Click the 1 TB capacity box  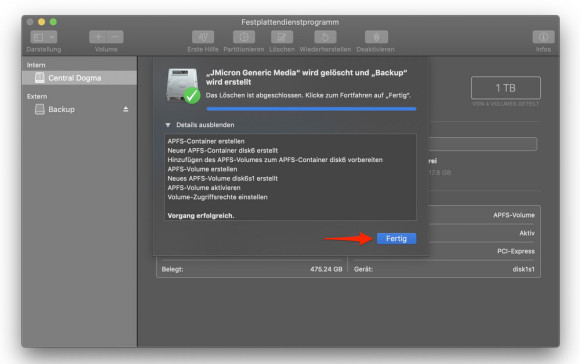tap(506, 88)
